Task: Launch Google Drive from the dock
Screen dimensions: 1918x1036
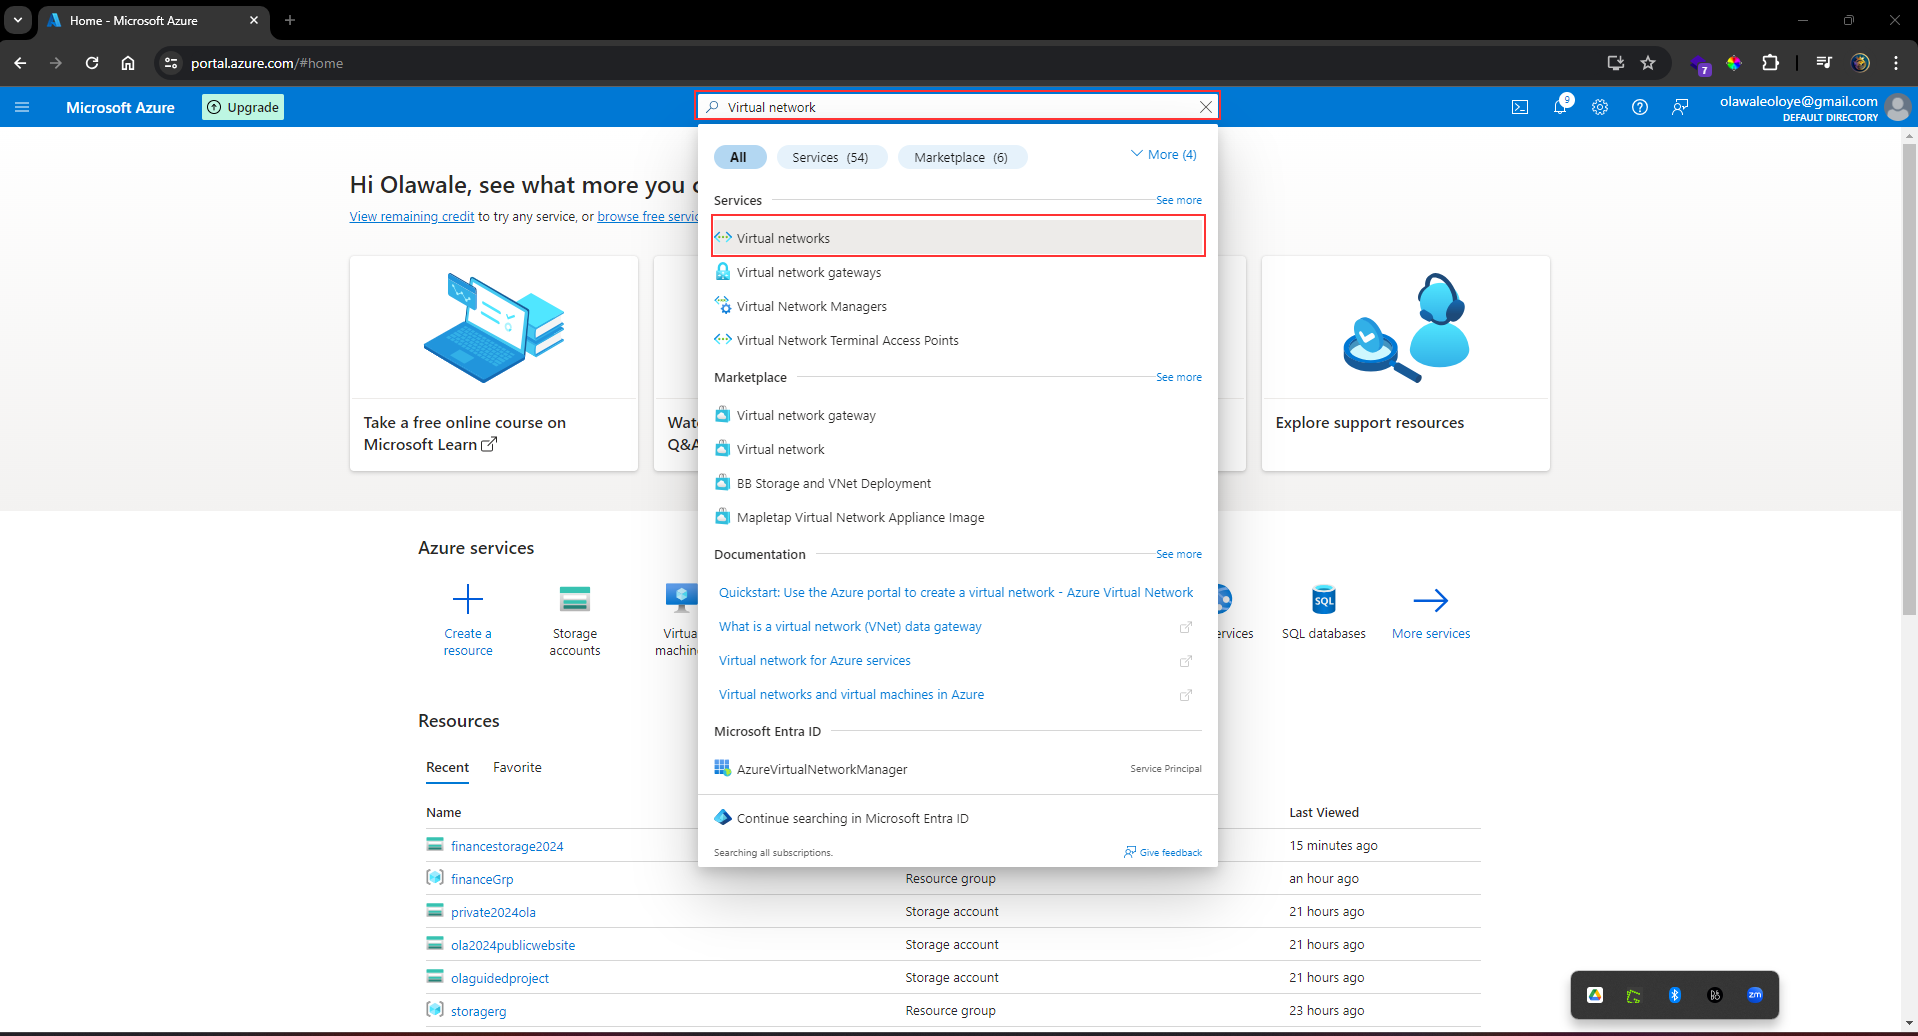Action: 1594,994
